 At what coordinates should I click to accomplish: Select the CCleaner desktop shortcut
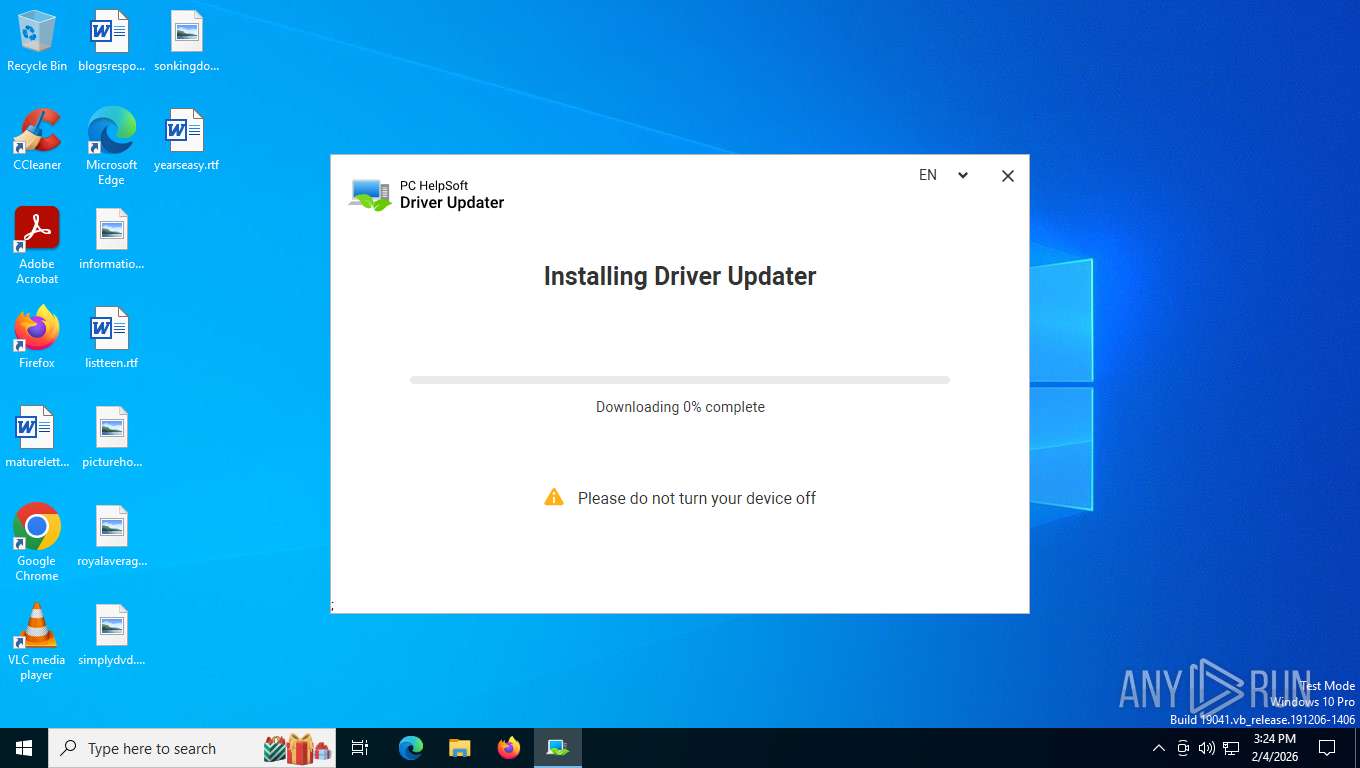point(37,140)
